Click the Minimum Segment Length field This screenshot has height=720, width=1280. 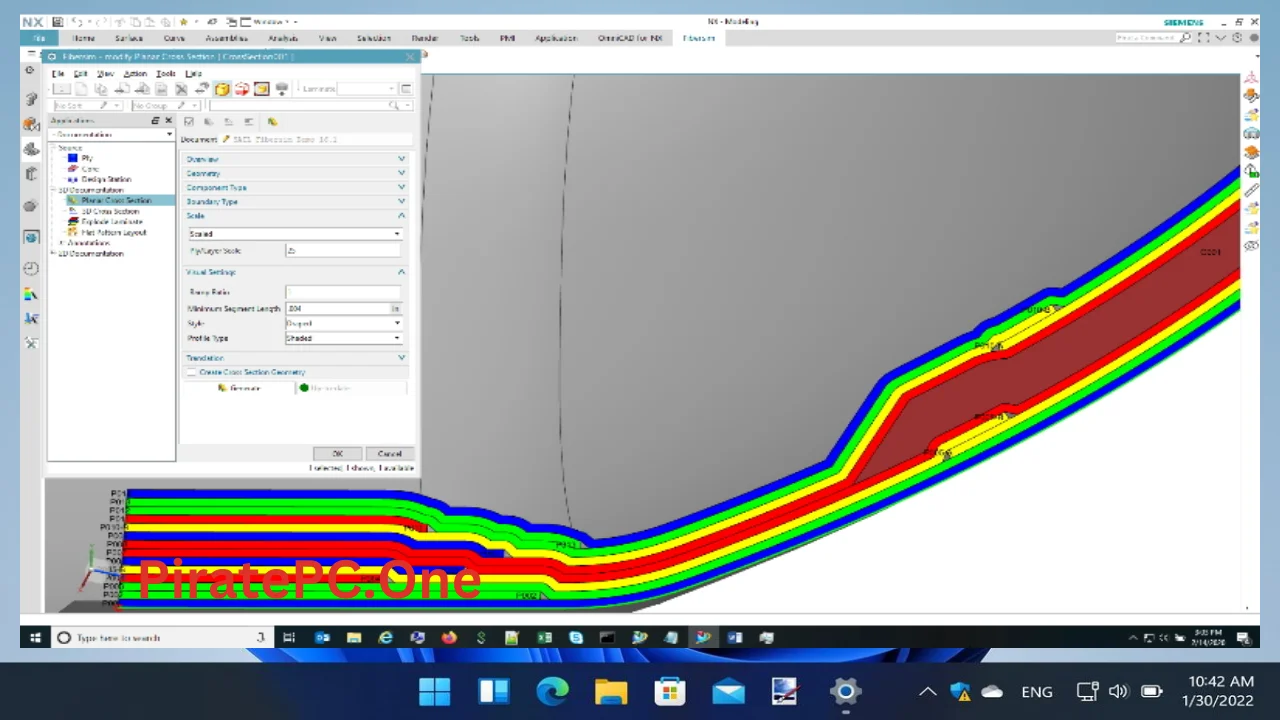pyautogui.click(x=337, y=308)
